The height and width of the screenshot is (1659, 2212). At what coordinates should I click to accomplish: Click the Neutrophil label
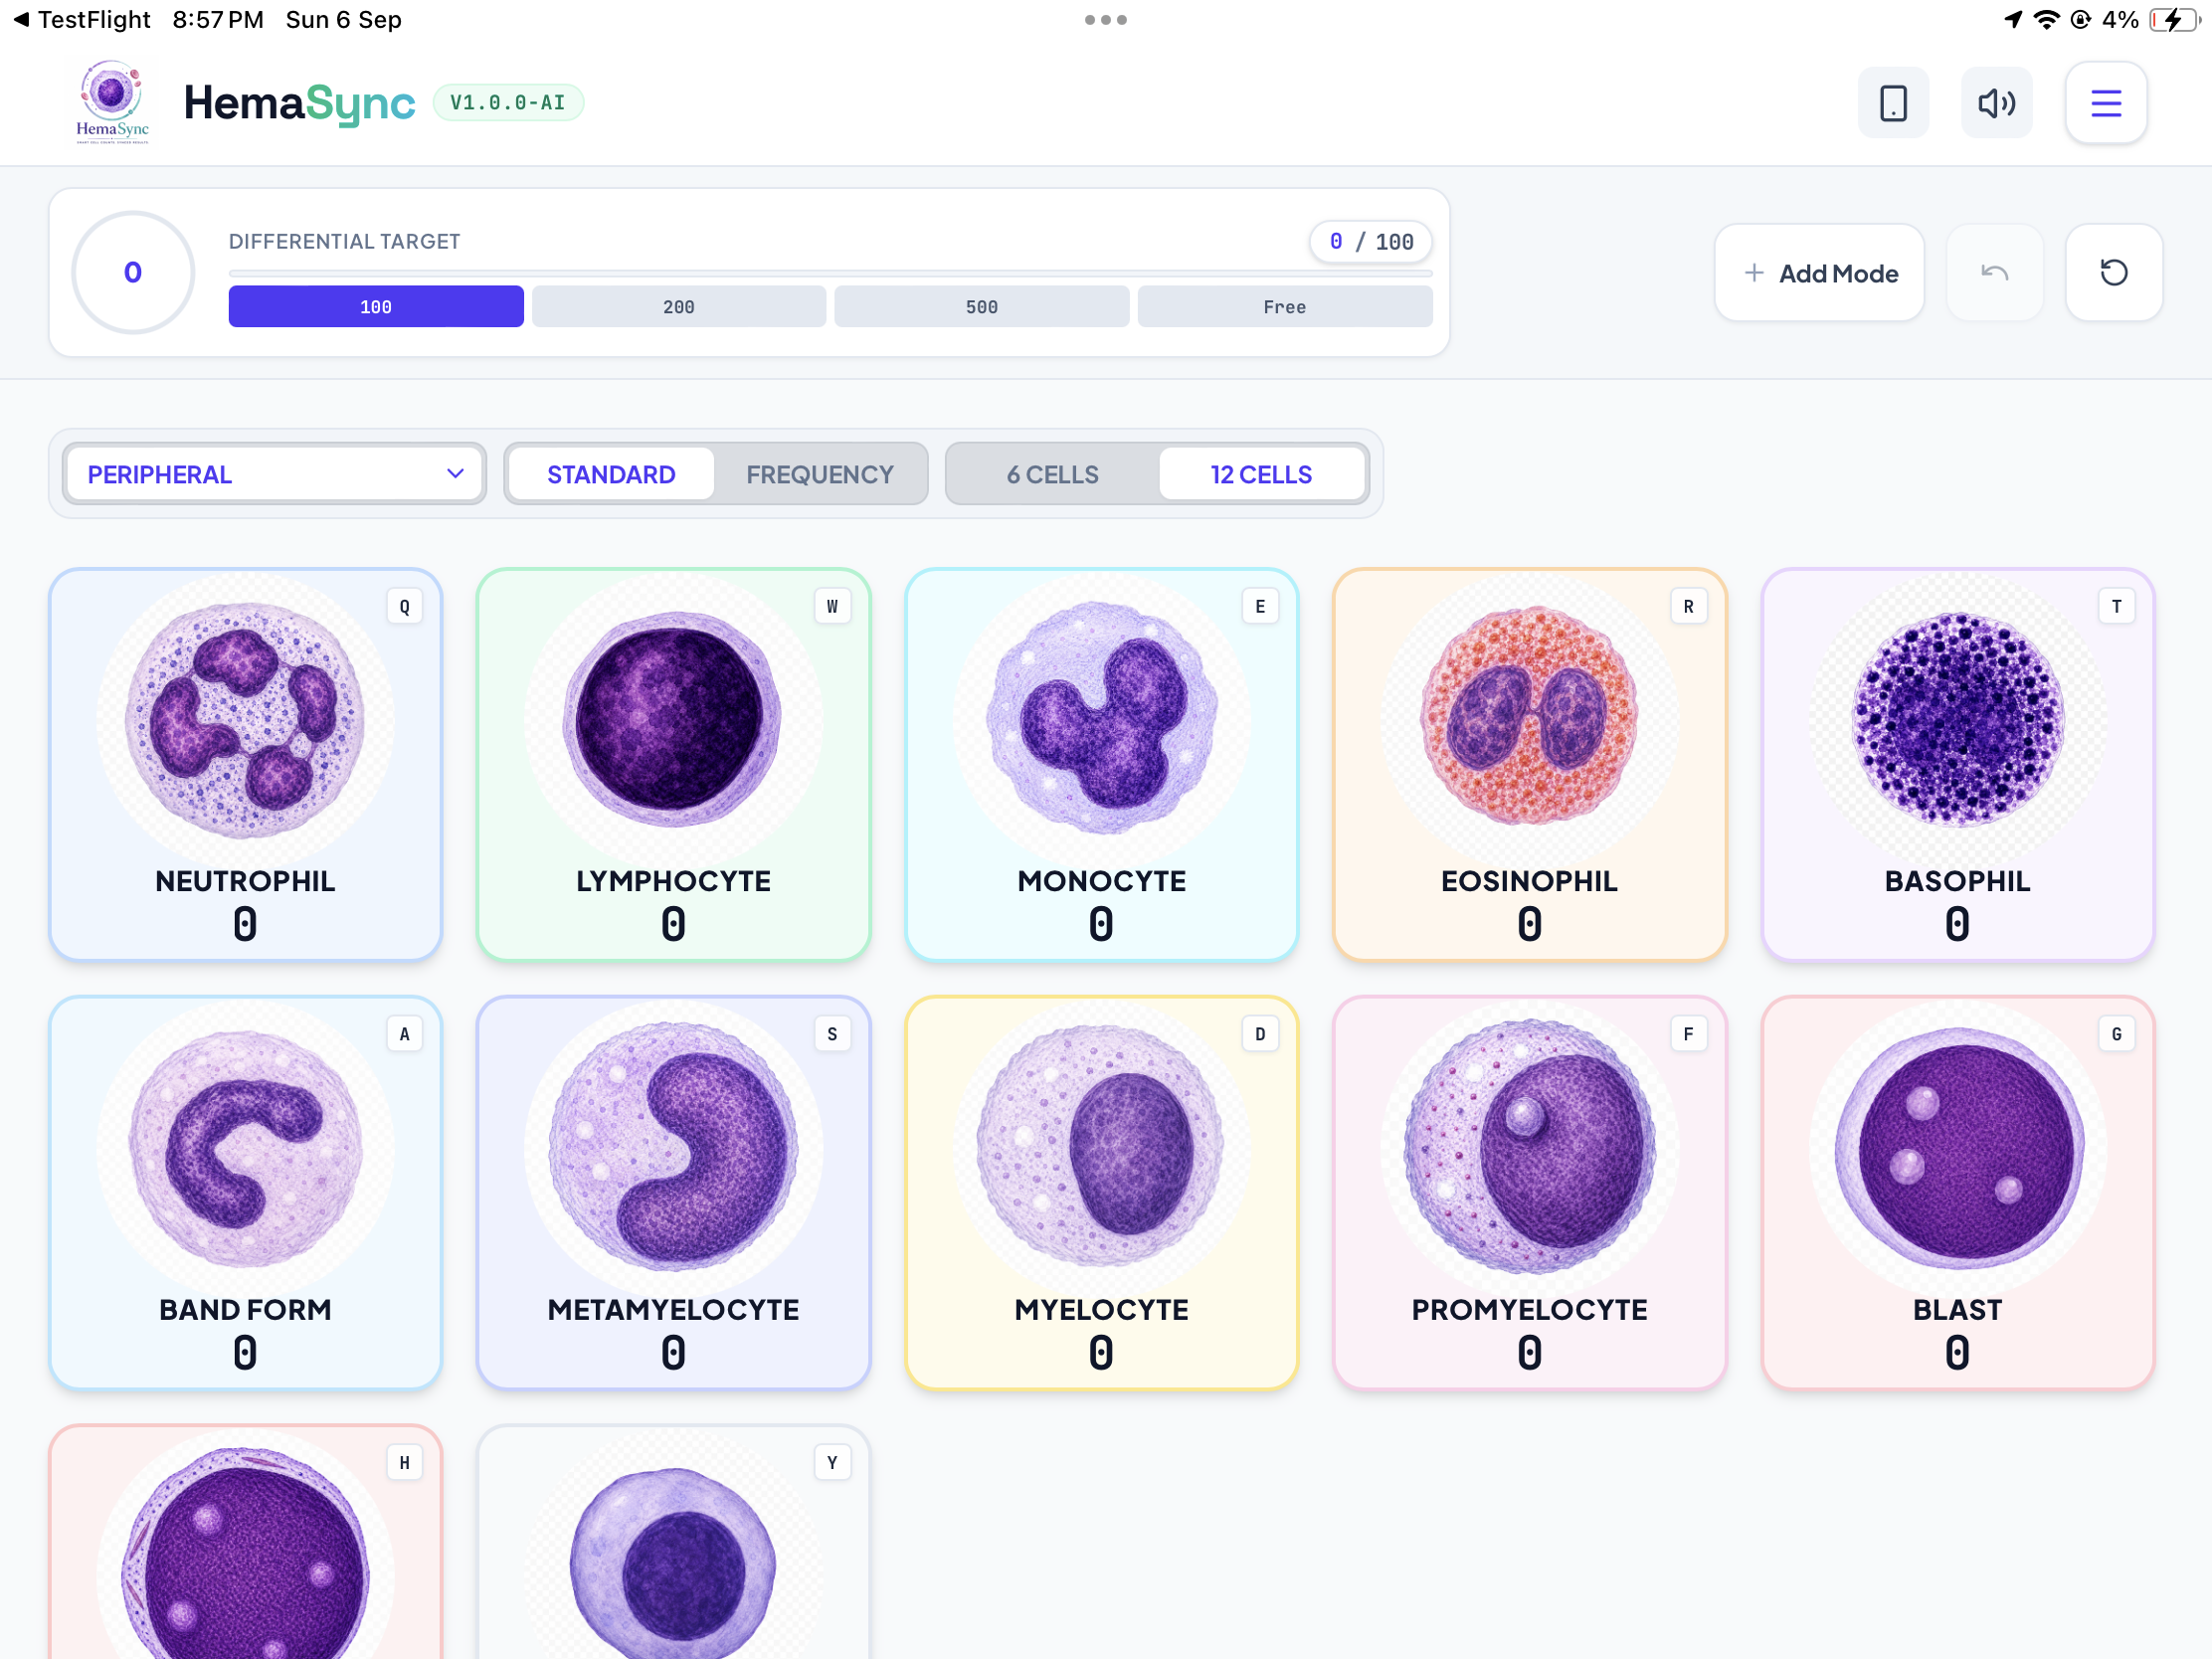click(245, 881)
